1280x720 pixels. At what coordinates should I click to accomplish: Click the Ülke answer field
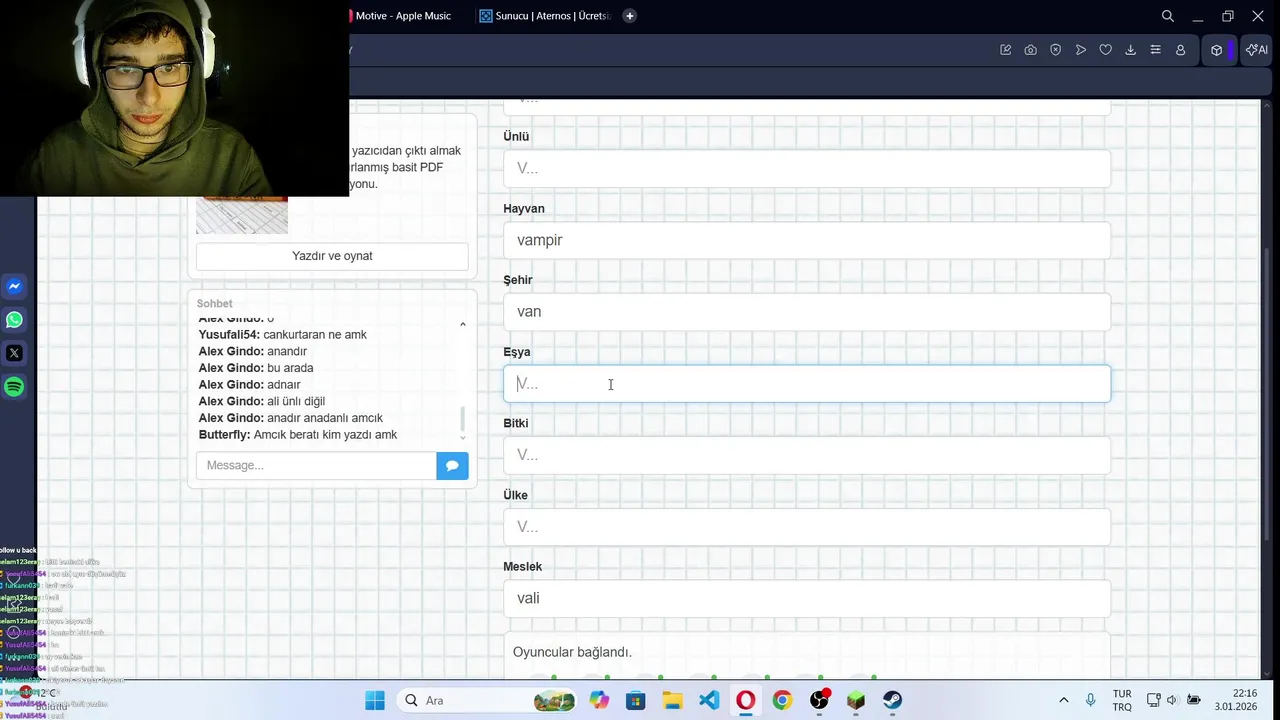[807, 527]
